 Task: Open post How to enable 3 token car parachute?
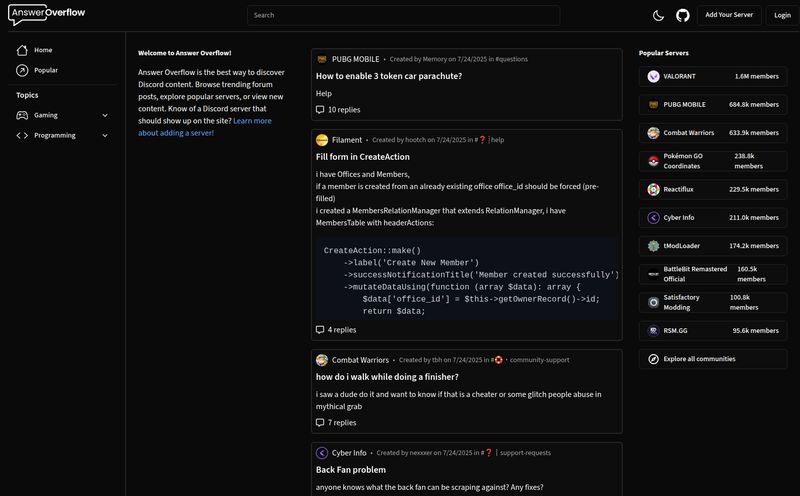click(x=389, y=76)
